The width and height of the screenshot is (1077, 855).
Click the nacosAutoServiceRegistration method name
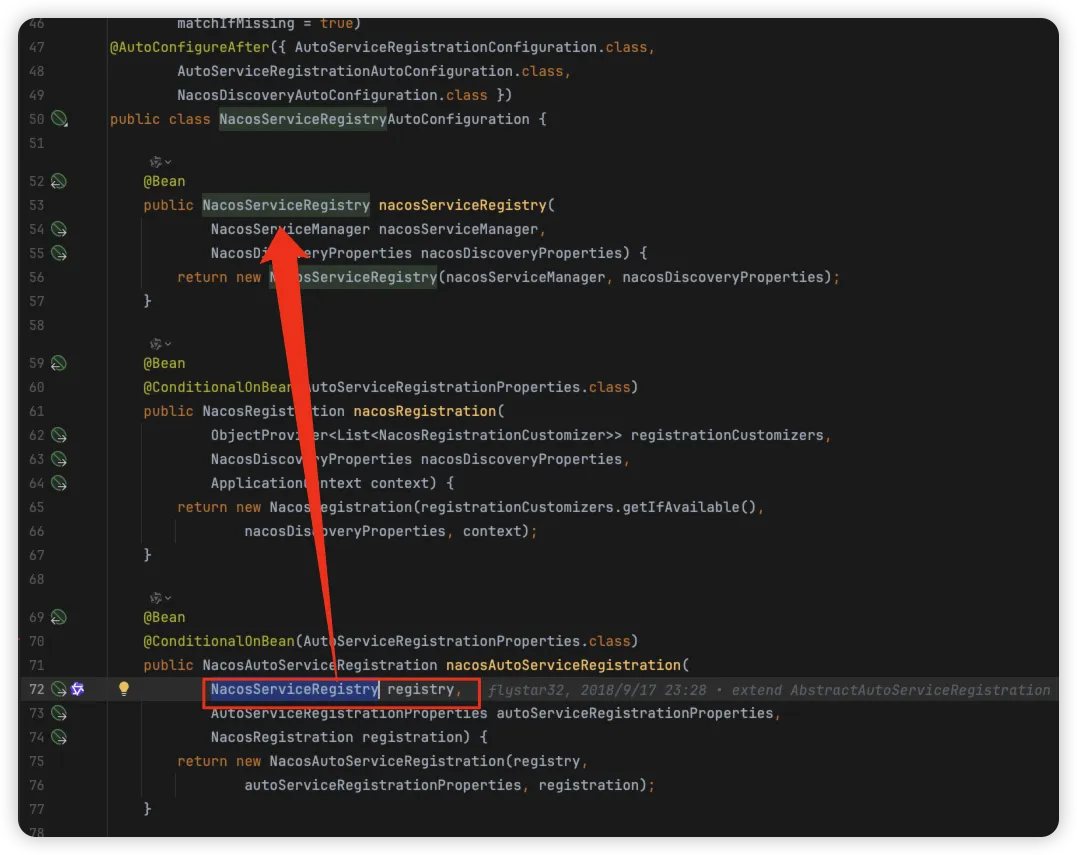click(562, 665)
